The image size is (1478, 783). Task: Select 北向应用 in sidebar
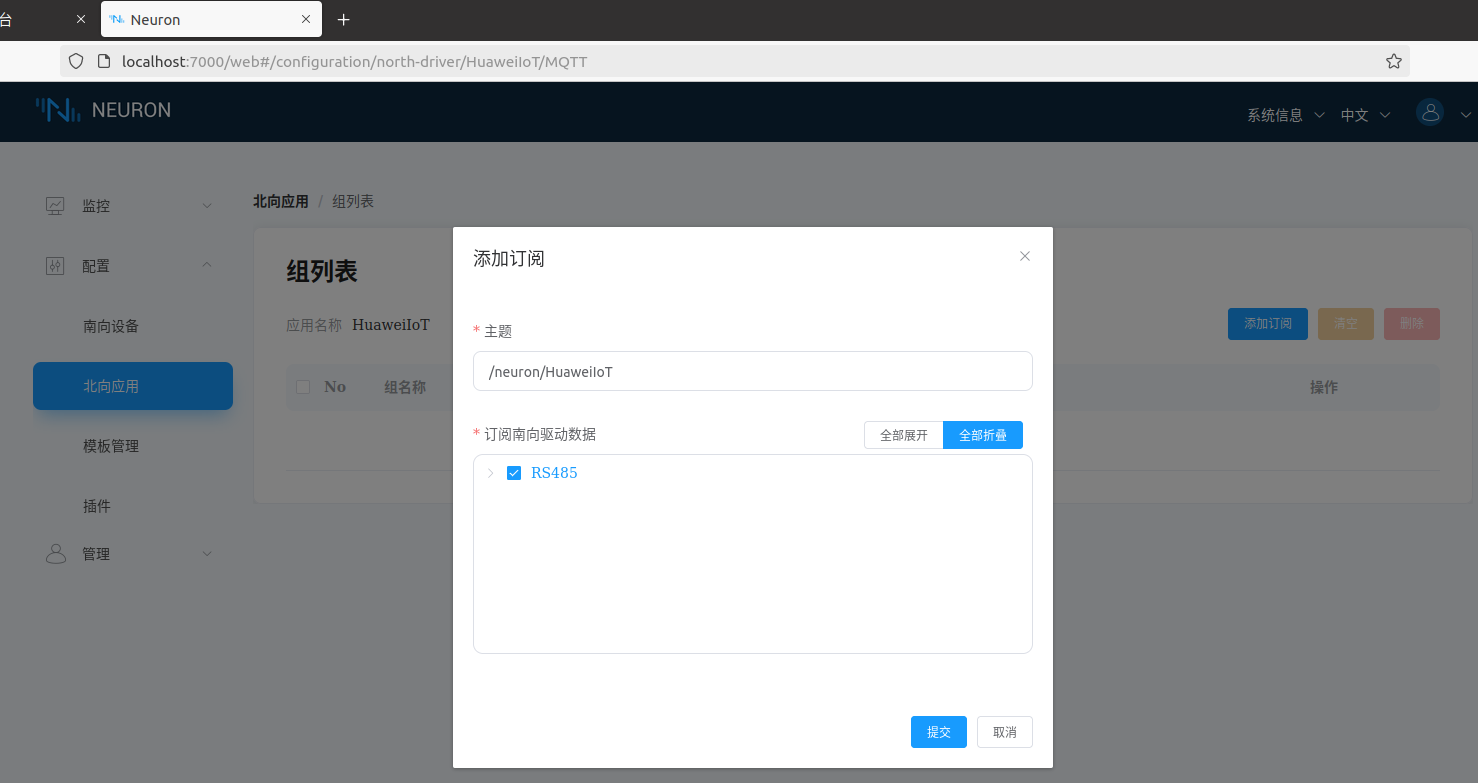(x=133, y=386)
